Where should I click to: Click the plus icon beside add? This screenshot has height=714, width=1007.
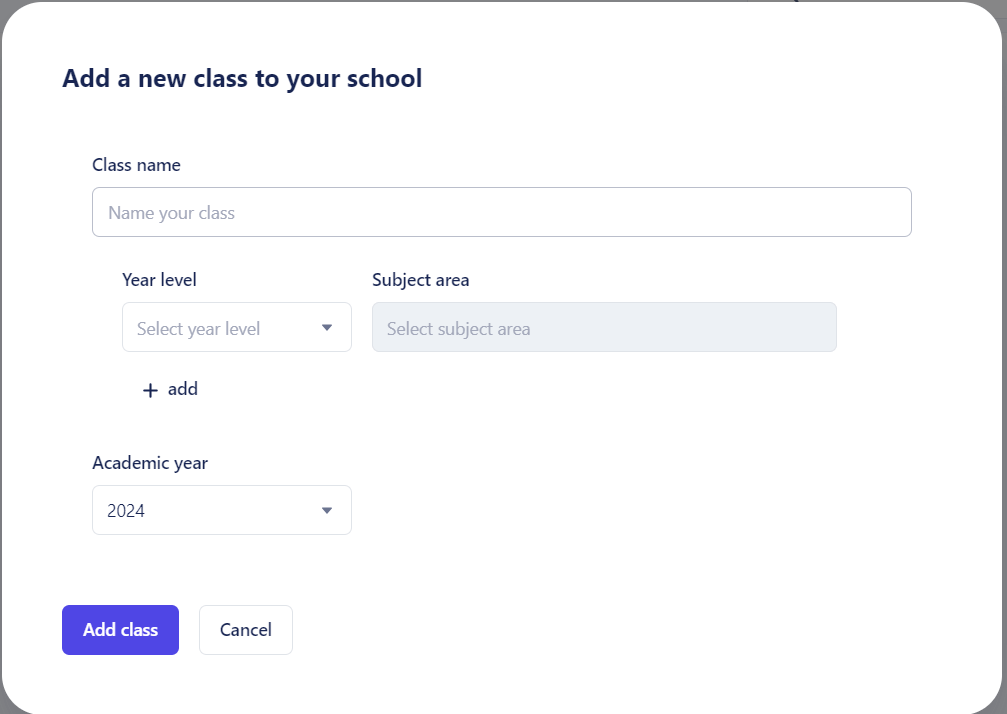(150, 390)
